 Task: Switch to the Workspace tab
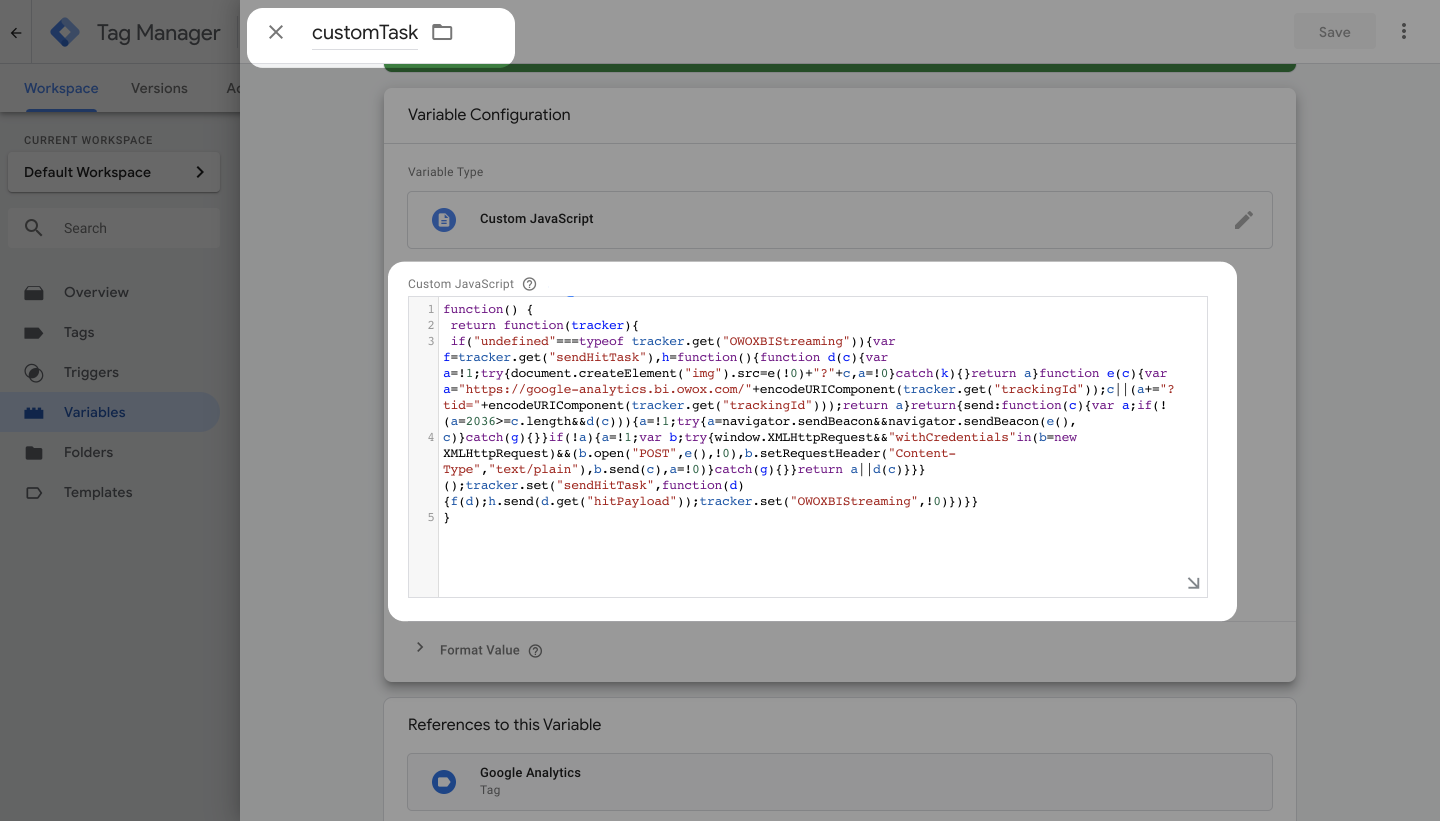click(61, 88)
